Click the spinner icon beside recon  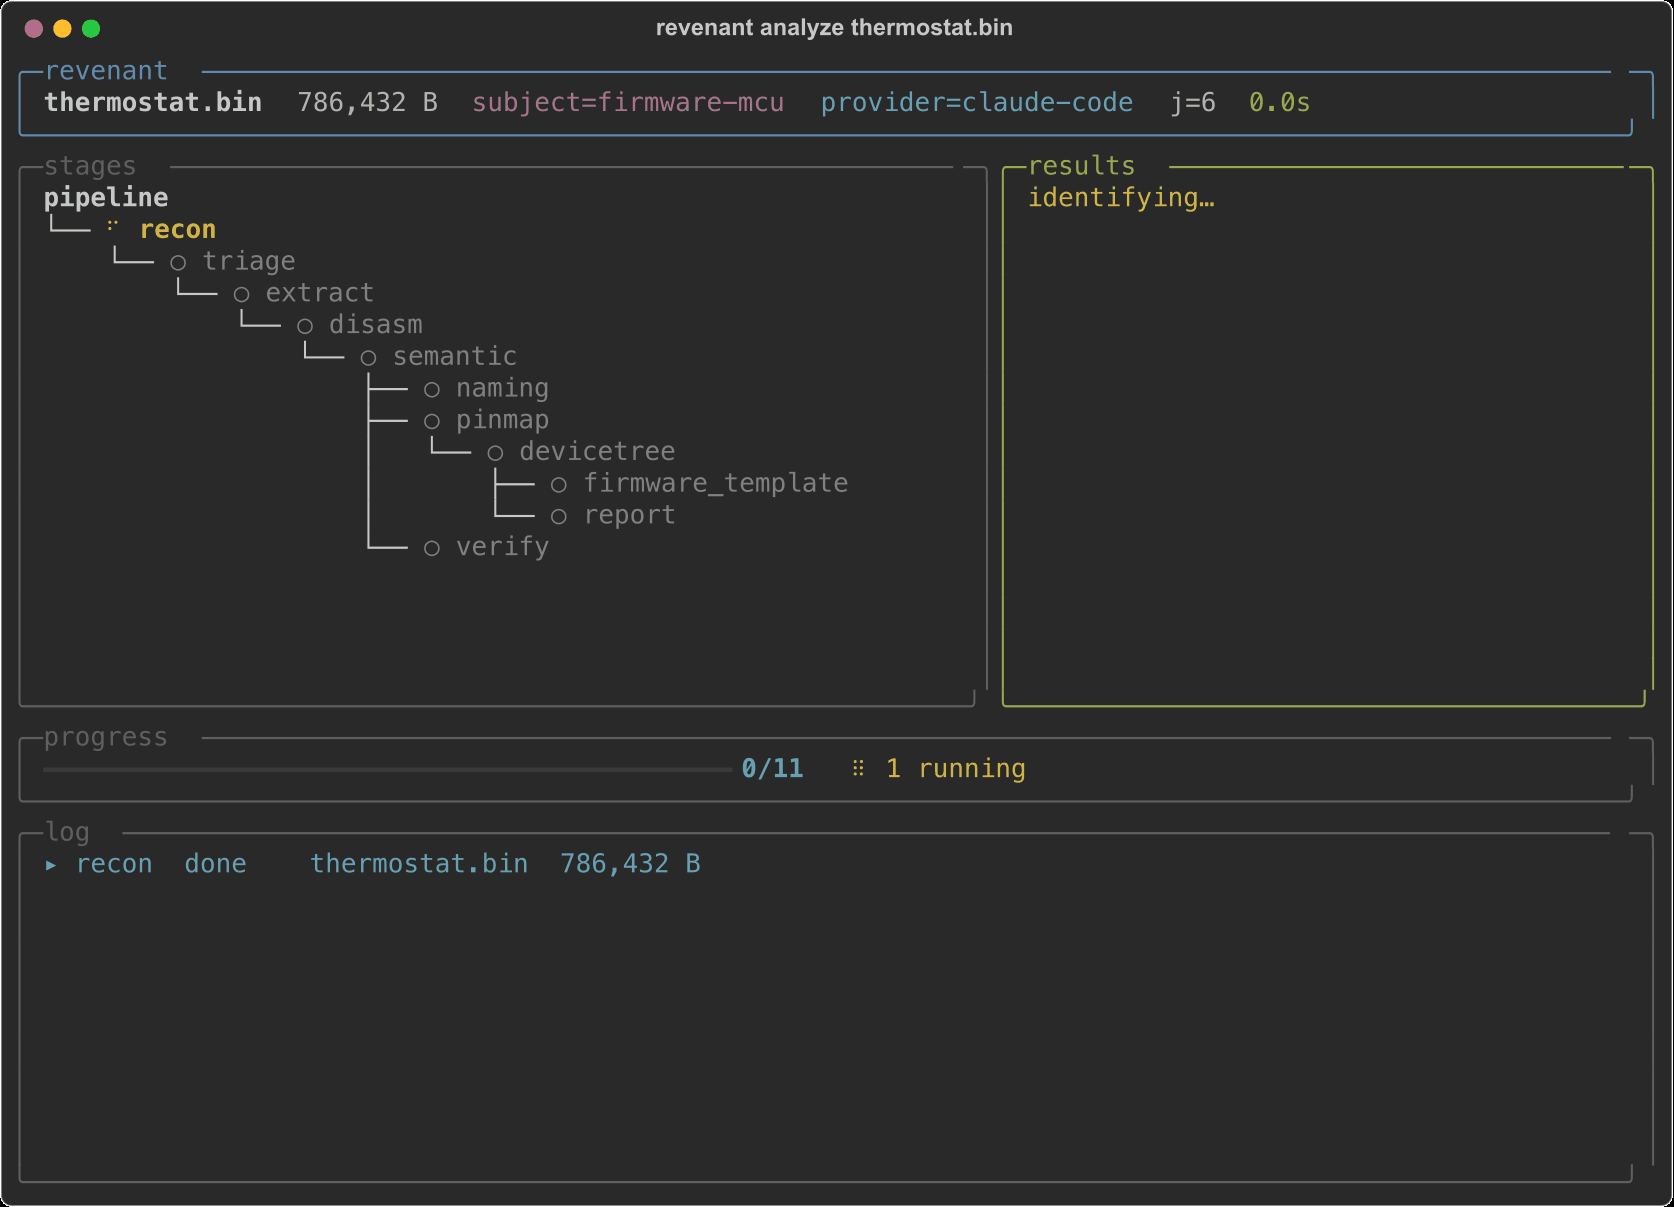[x=113, y=228]
